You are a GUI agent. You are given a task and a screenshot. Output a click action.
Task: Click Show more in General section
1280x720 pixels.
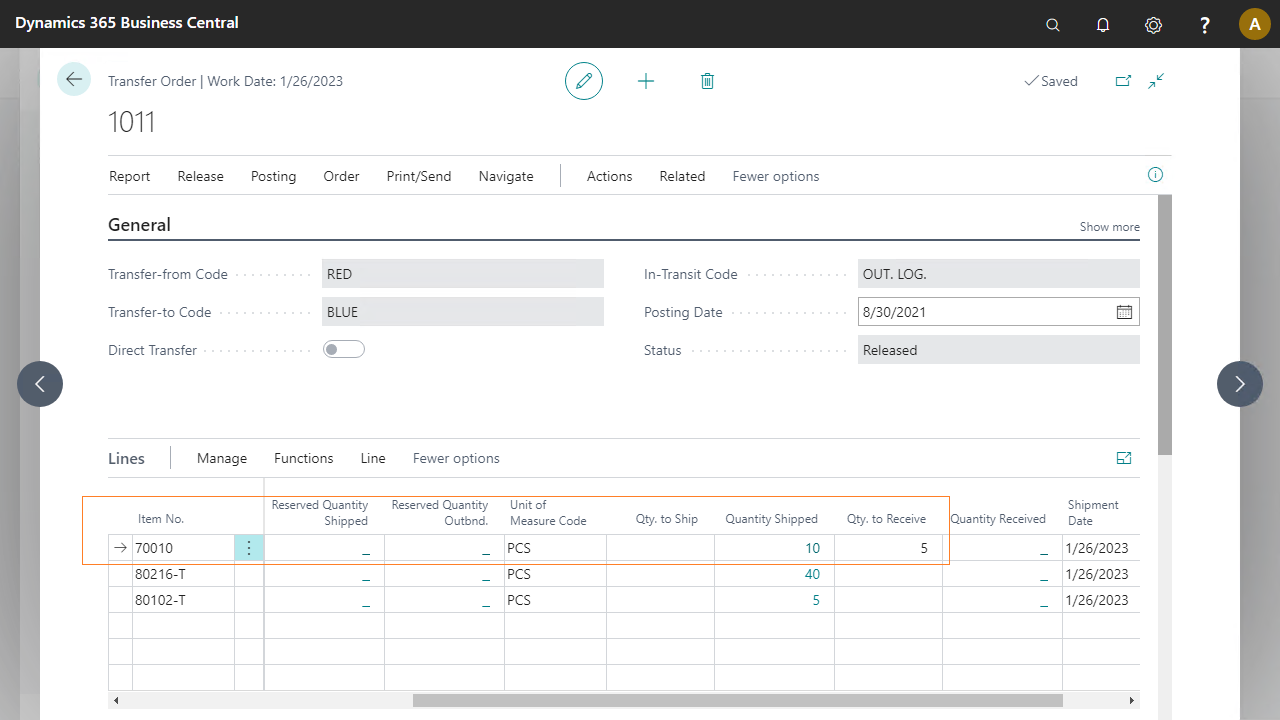(1110, 227)
